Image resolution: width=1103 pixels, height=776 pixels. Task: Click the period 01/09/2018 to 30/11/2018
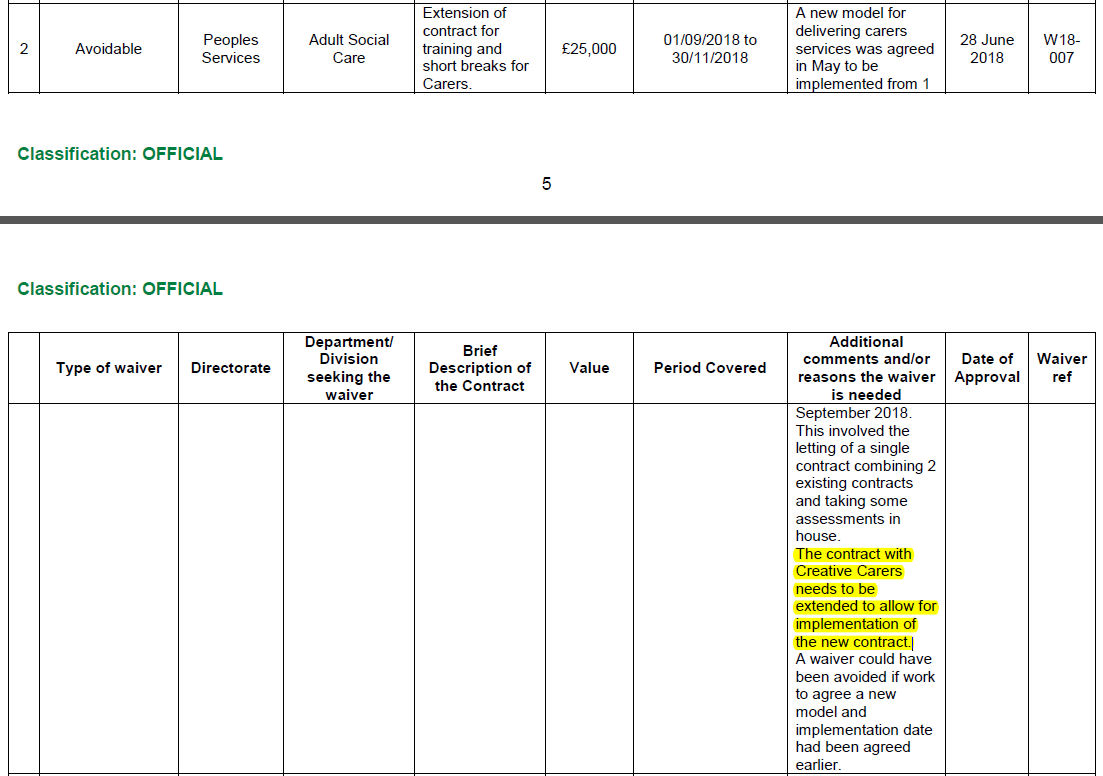point(710,49)
